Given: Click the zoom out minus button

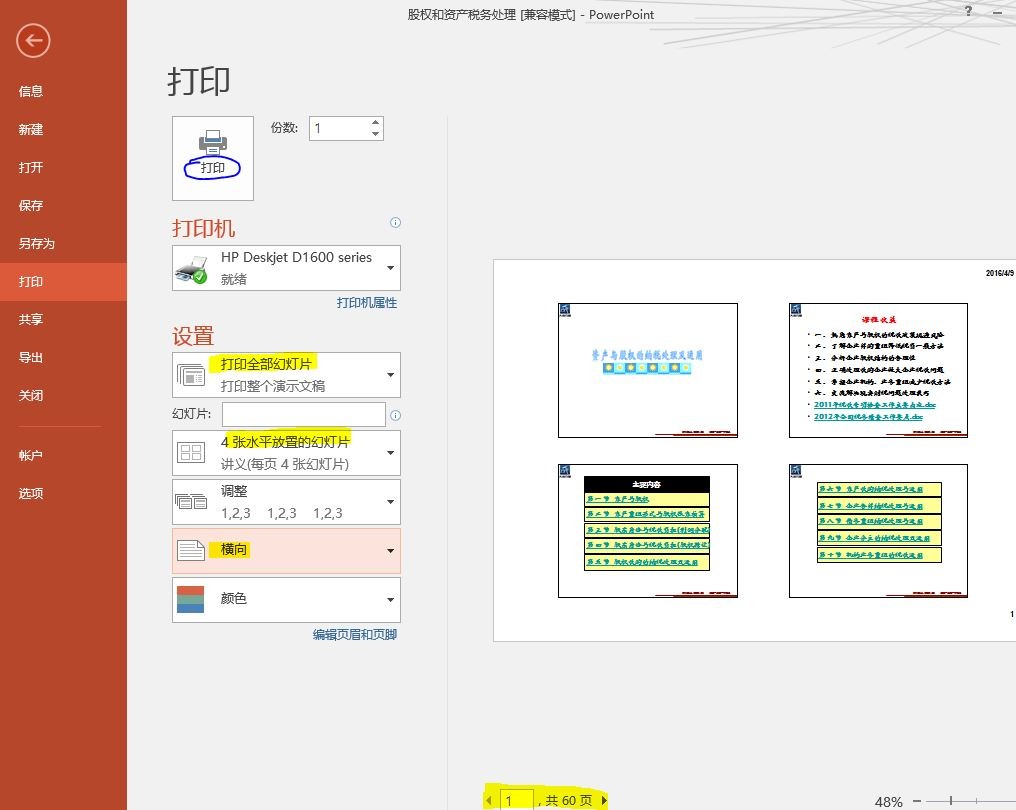Looking at the screenshot, I should click(917, 801).
